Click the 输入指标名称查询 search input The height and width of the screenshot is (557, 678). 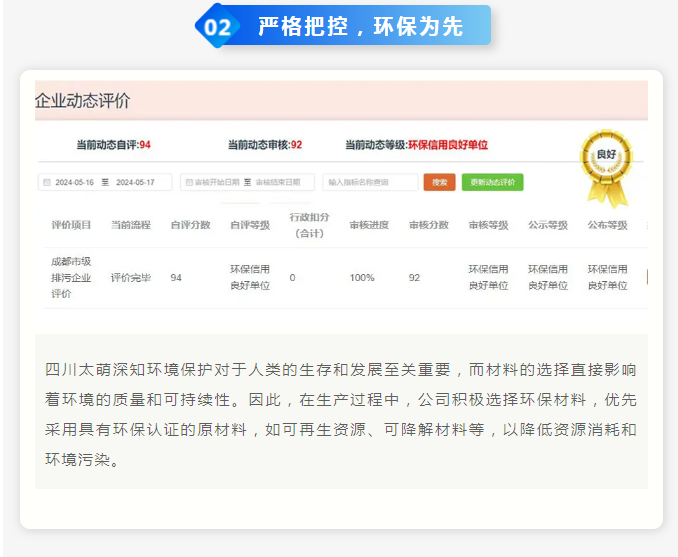click(x=370, y=183)
